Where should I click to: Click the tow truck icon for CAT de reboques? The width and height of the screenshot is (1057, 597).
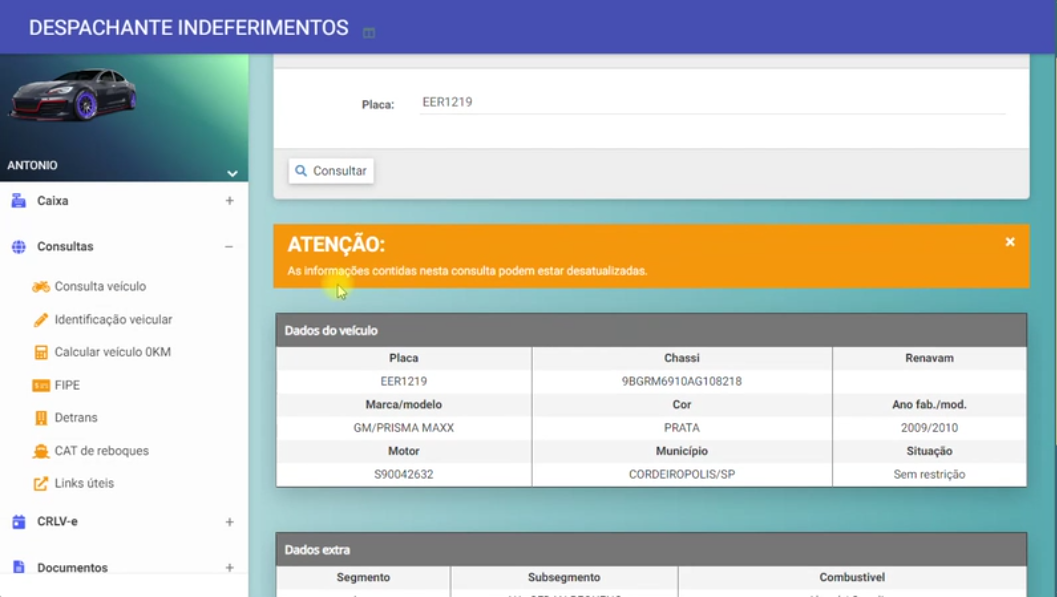41,451
